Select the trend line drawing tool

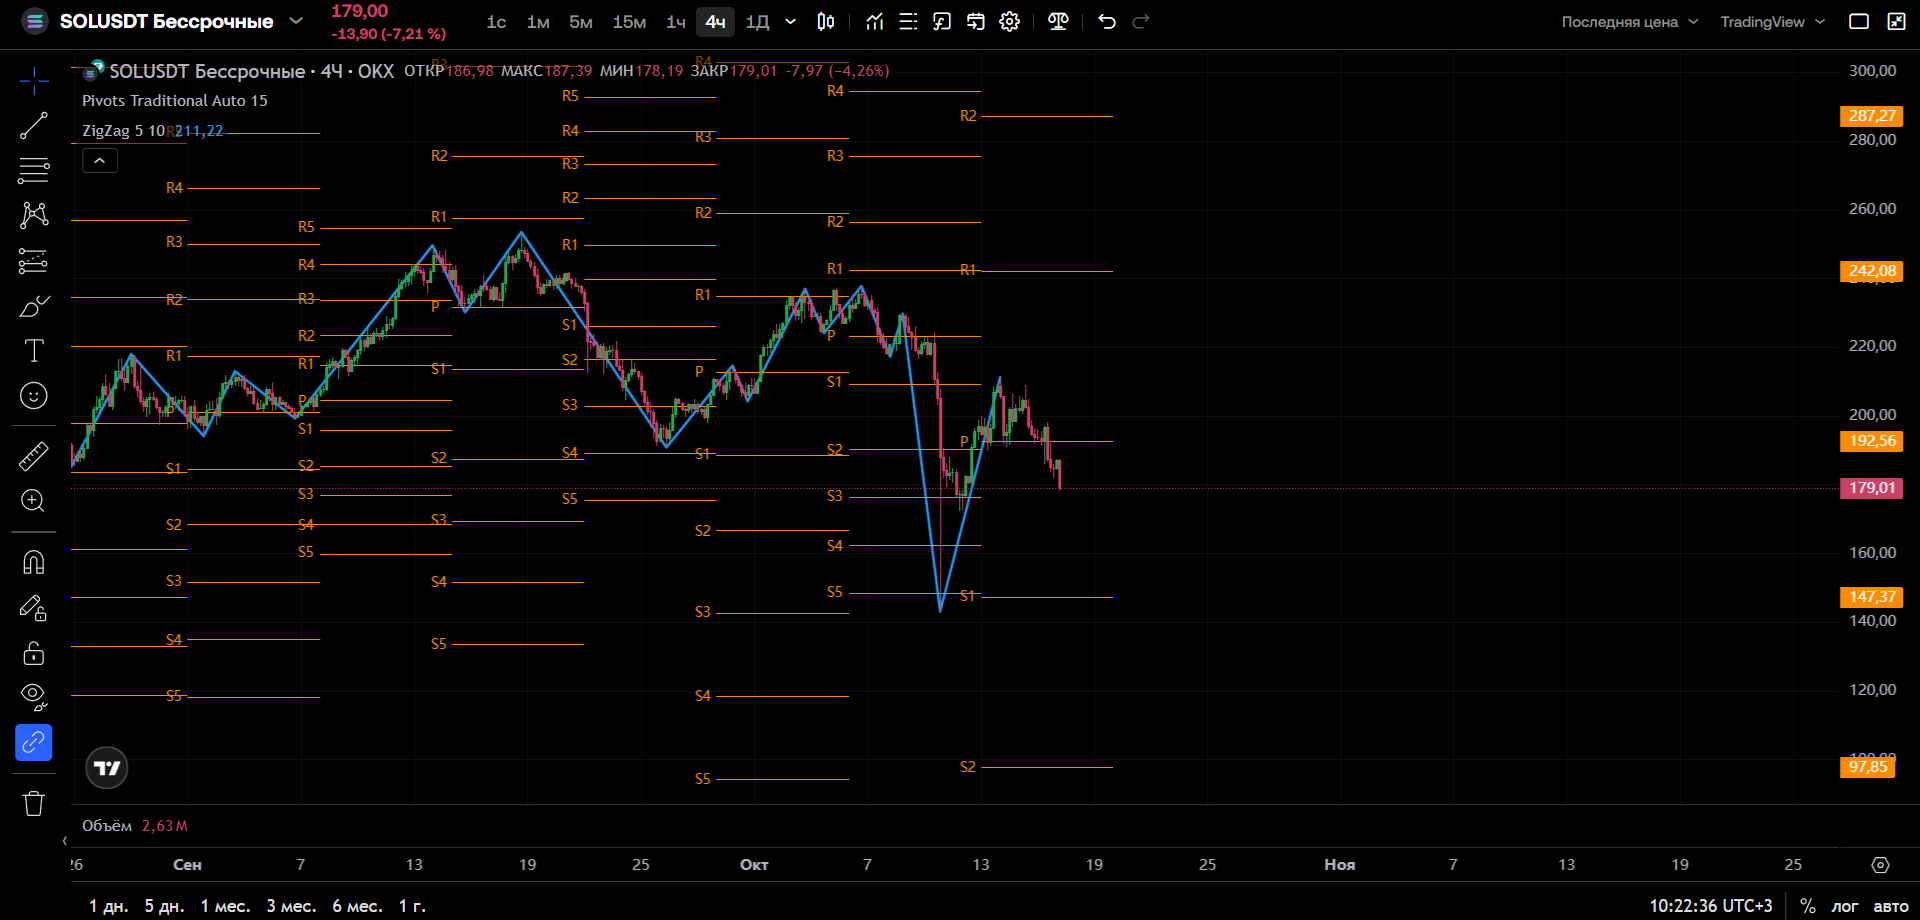point(33,125)
